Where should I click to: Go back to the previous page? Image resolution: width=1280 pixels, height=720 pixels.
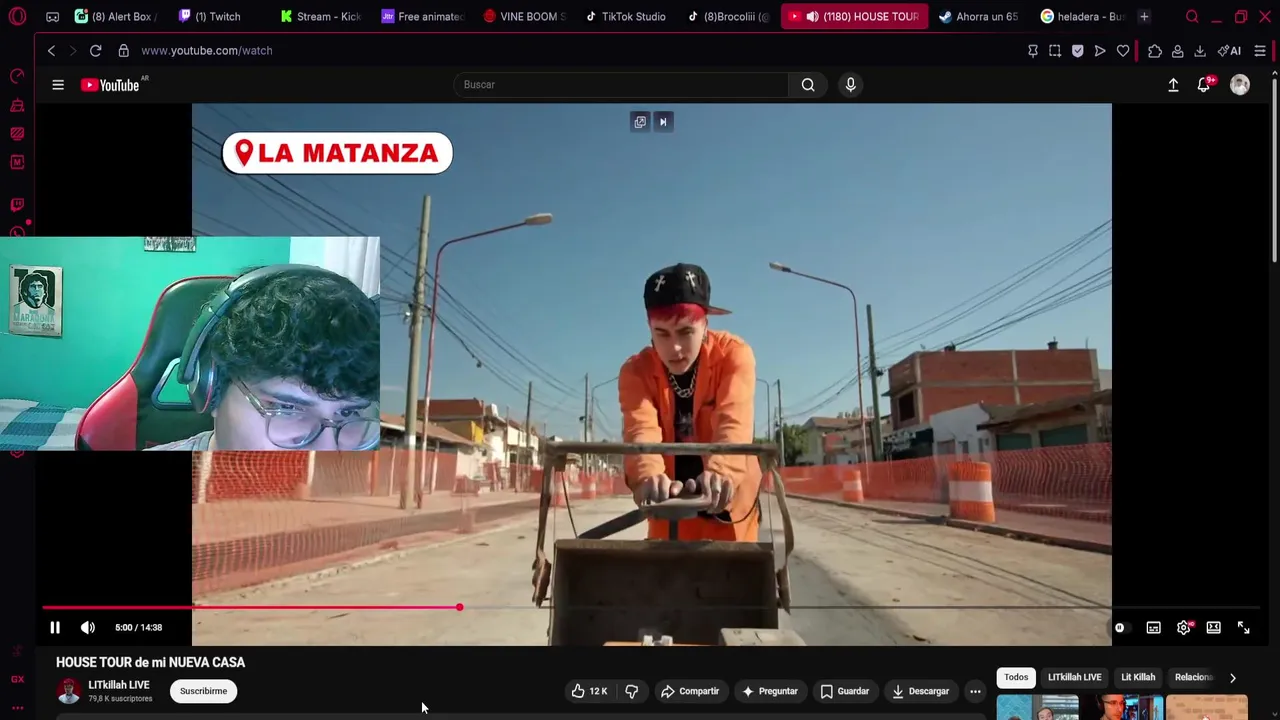51,50
